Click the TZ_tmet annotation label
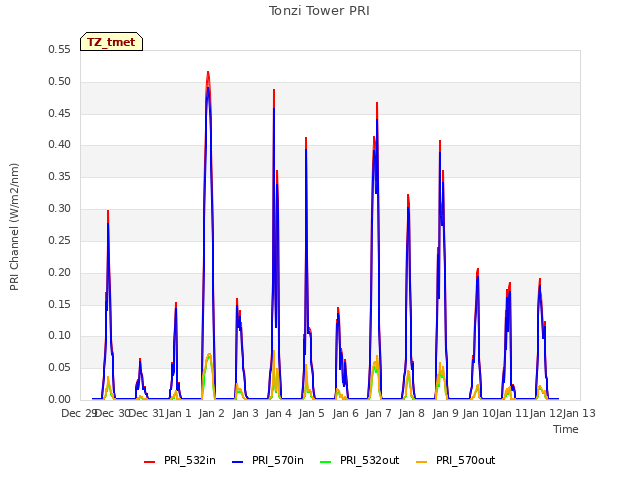640x480 pixels. [x=111, y=42]
